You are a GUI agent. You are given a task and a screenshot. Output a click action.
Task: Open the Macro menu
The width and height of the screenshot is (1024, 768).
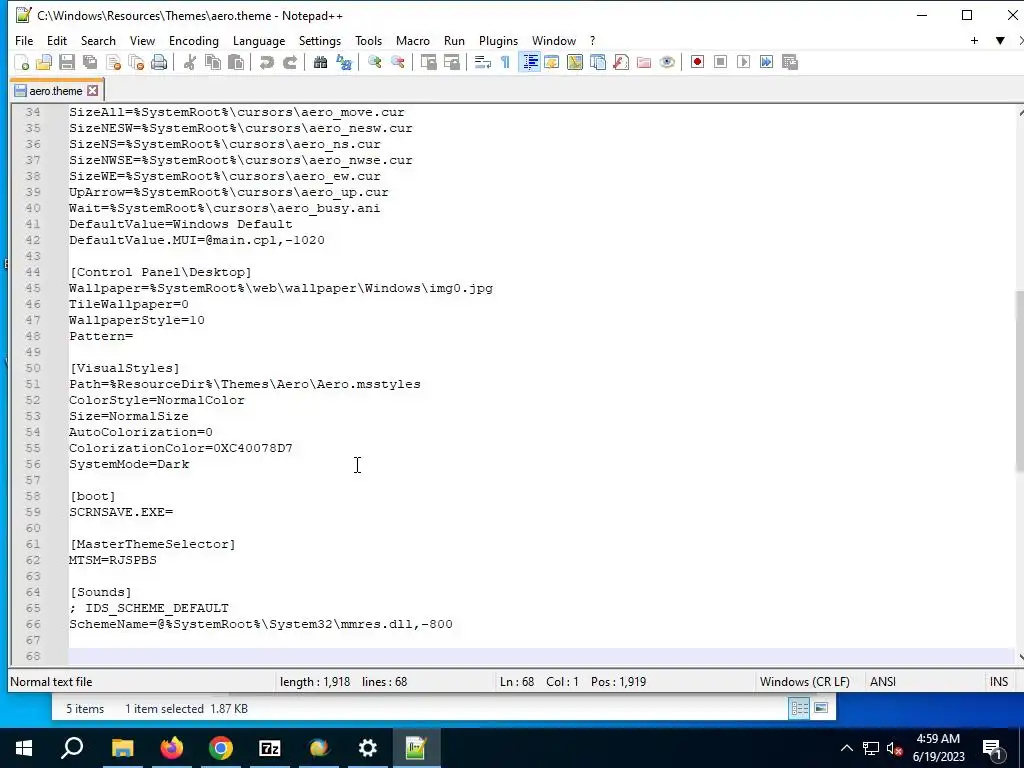(413, 40)
